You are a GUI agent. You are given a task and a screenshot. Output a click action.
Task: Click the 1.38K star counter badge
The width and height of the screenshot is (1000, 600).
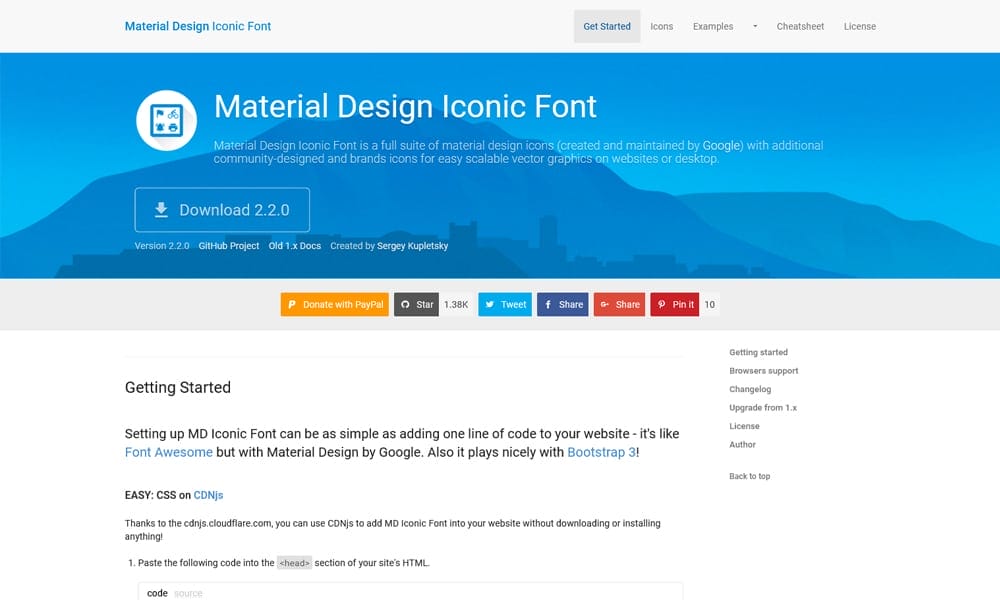[456, 304]
